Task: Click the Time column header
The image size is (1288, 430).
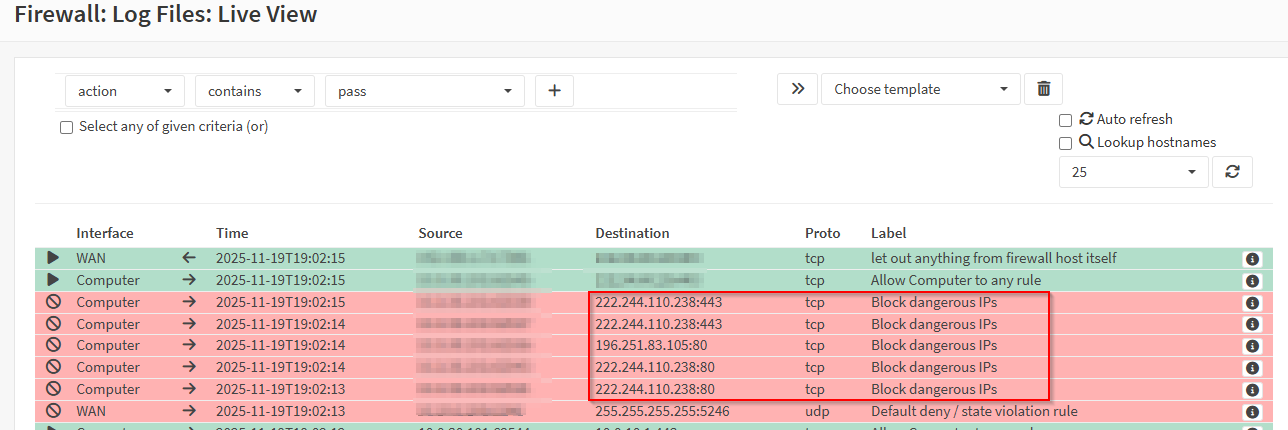Action: pos(232,233)
